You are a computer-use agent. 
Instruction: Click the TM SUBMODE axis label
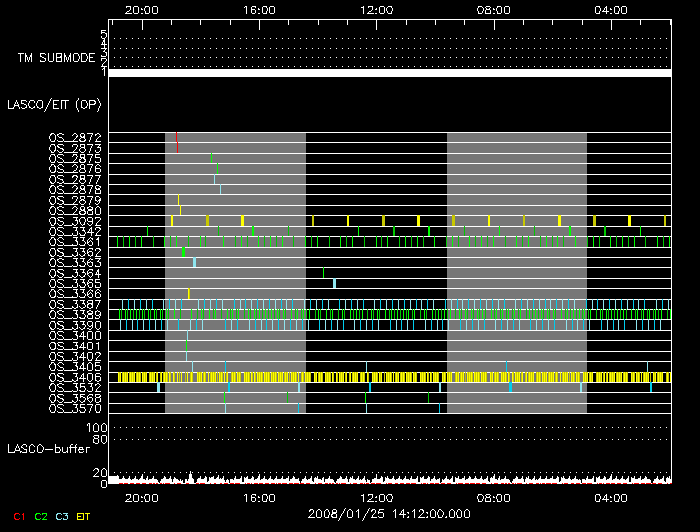(x=55, y=58)
